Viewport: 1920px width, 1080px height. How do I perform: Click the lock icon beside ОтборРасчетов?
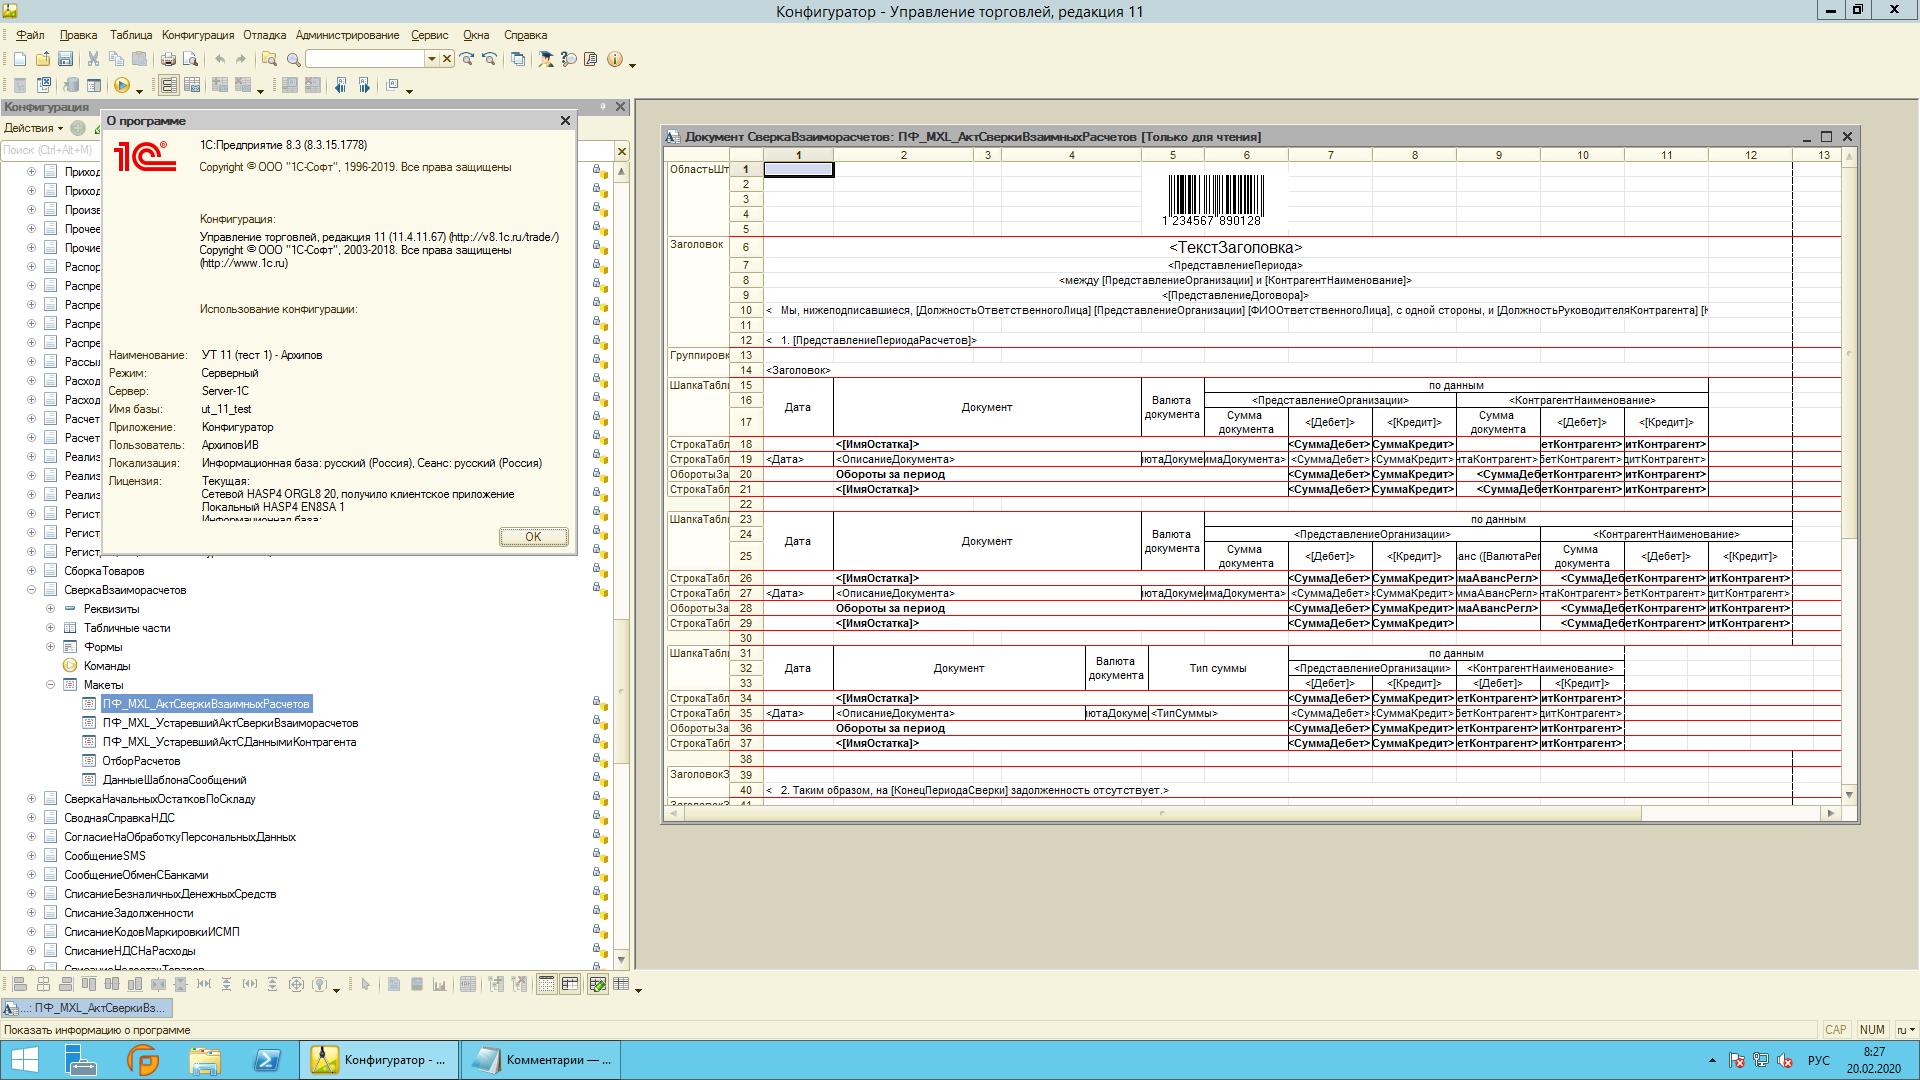point(598,761)
